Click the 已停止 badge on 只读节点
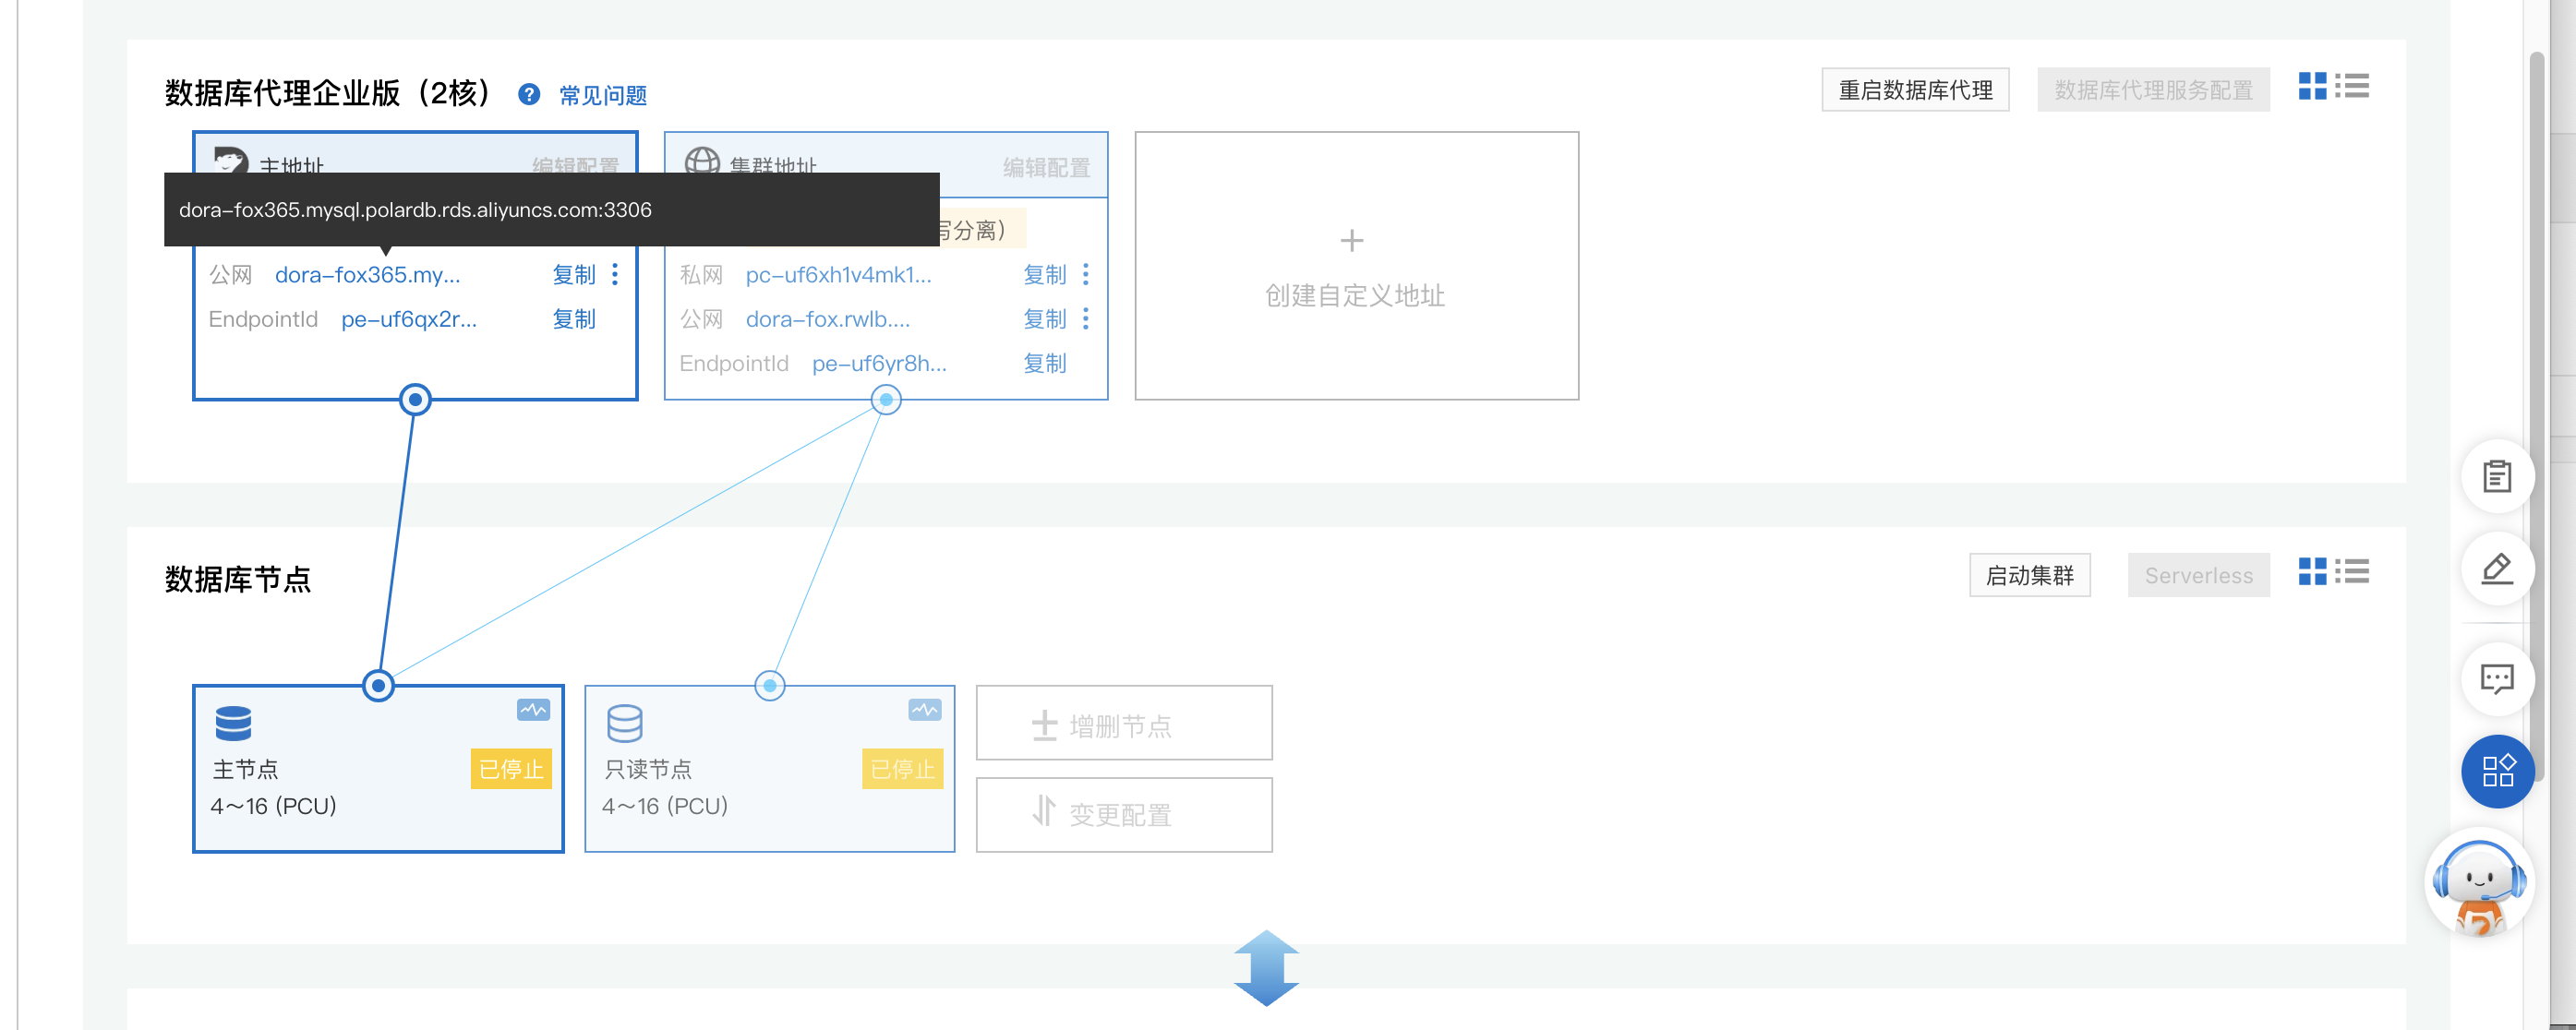 click(902, 768)
